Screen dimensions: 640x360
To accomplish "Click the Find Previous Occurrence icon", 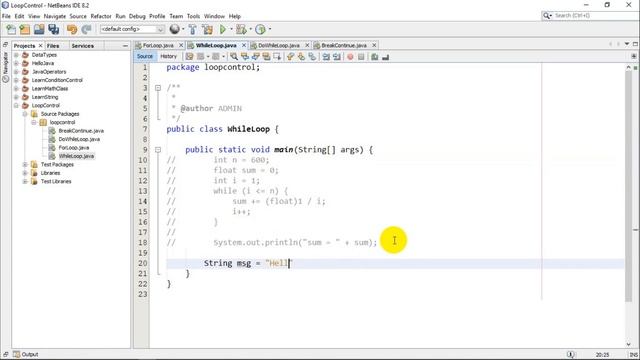I will [x=245, y=57].
